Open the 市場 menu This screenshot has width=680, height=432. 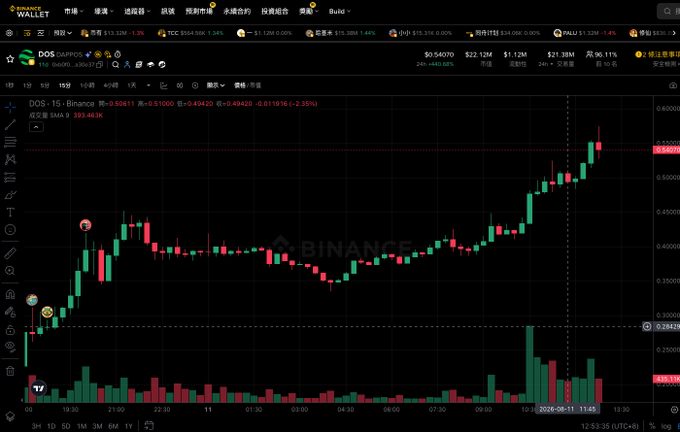[x=73, y=11]
